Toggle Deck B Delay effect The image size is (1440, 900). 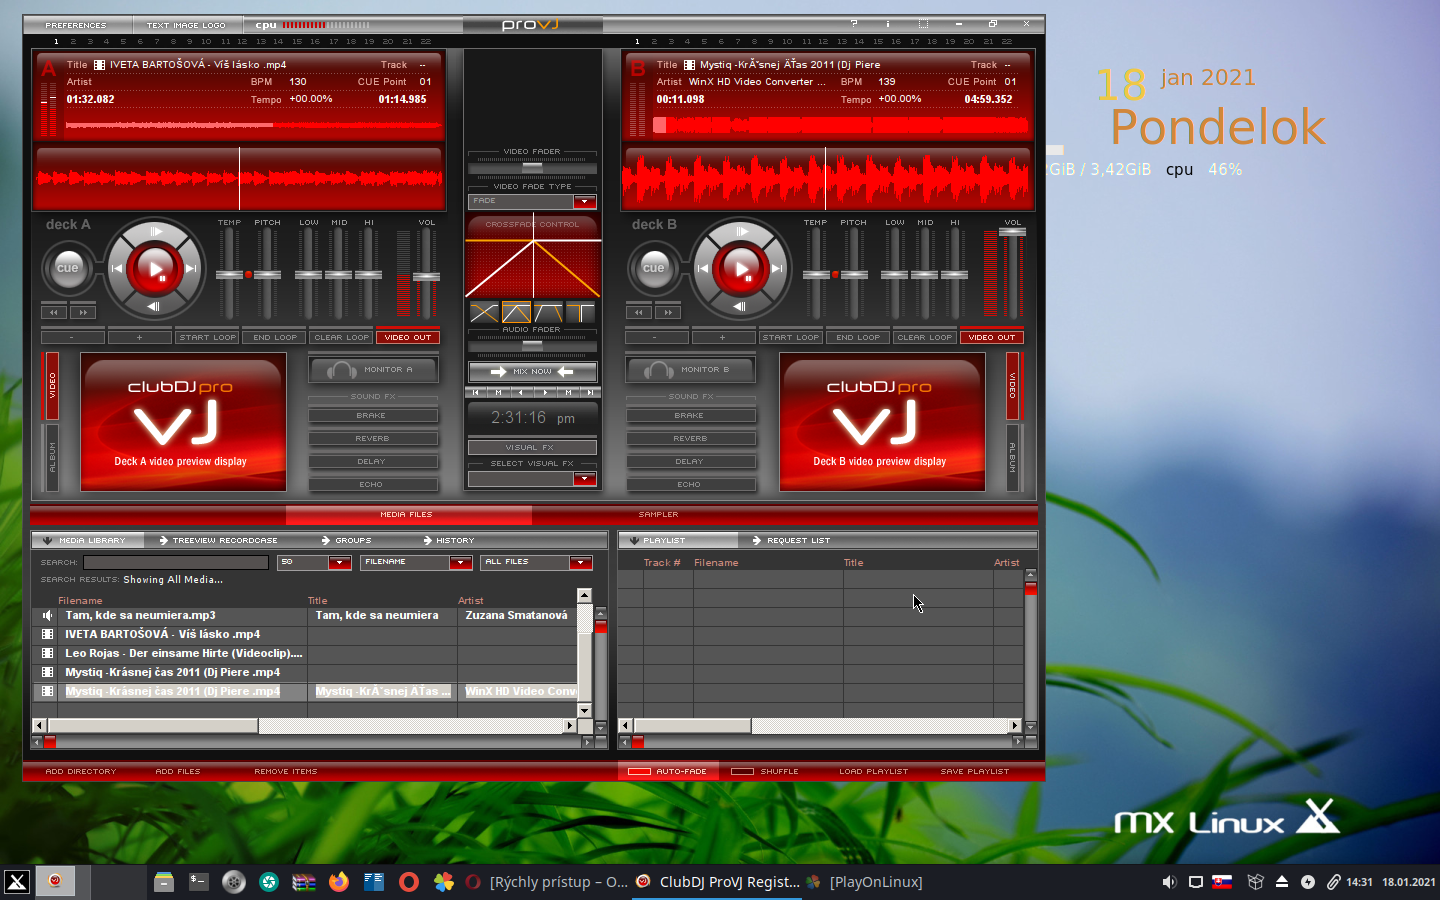pyautogui.click(x=690, y=461)
